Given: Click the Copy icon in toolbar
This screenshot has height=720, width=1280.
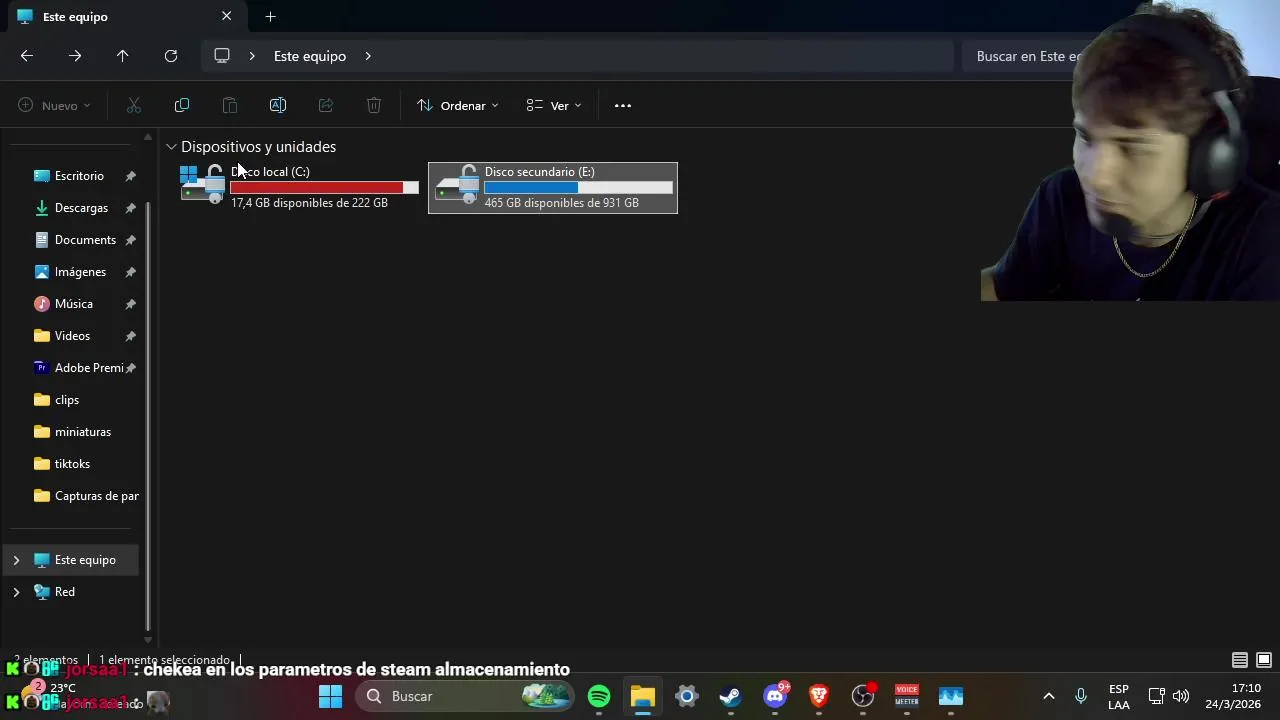Looking at the screenshot, I should (x=182, y=105).
